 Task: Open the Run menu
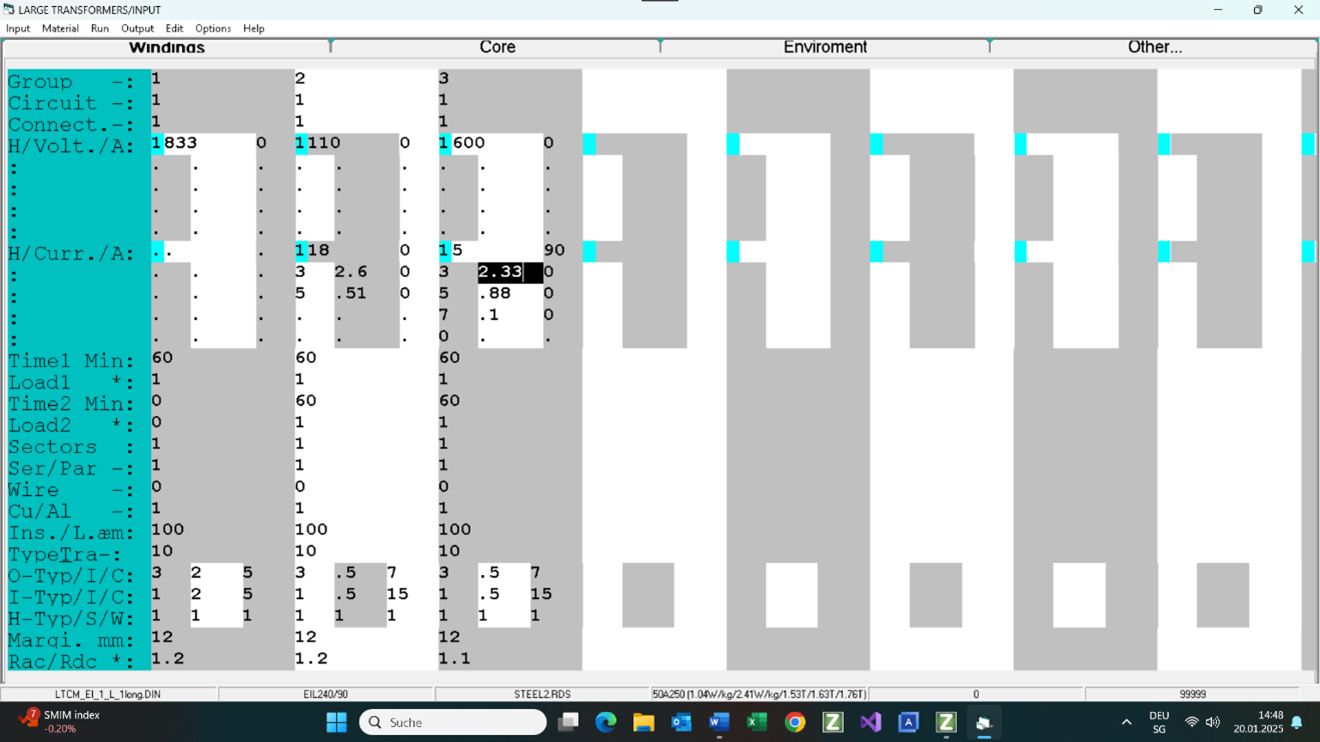pyautogui.click(x=99, y=29)
